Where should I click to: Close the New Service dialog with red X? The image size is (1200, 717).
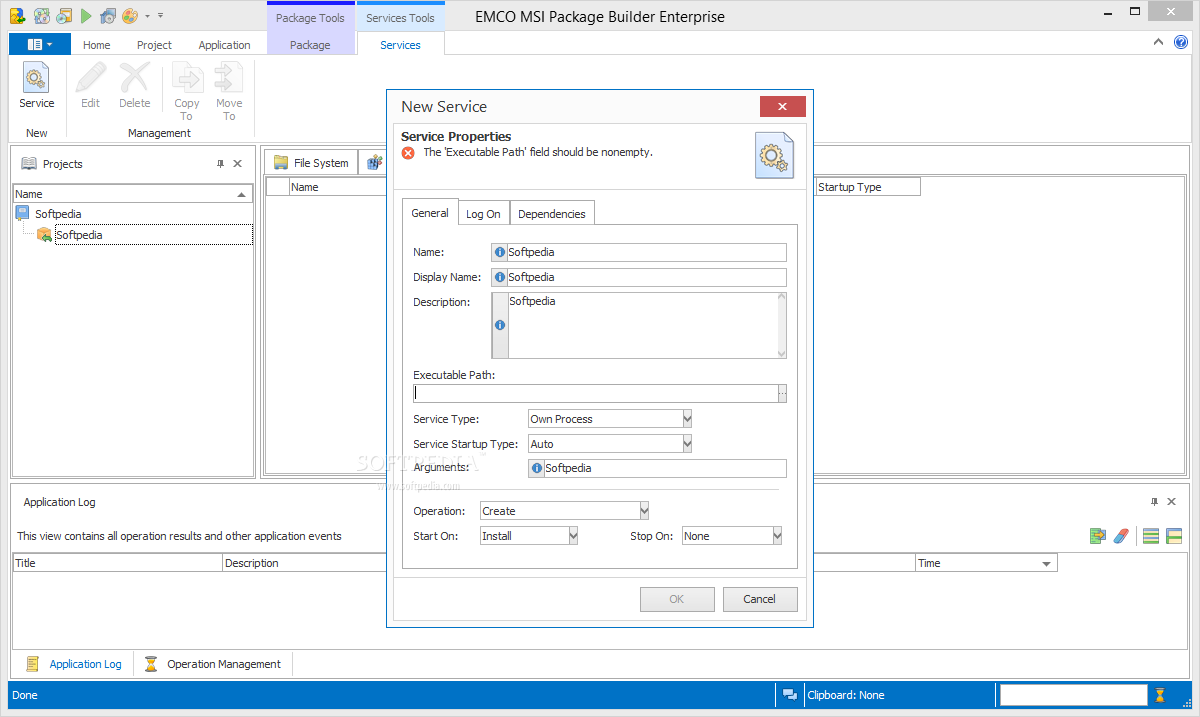point(782,107)
